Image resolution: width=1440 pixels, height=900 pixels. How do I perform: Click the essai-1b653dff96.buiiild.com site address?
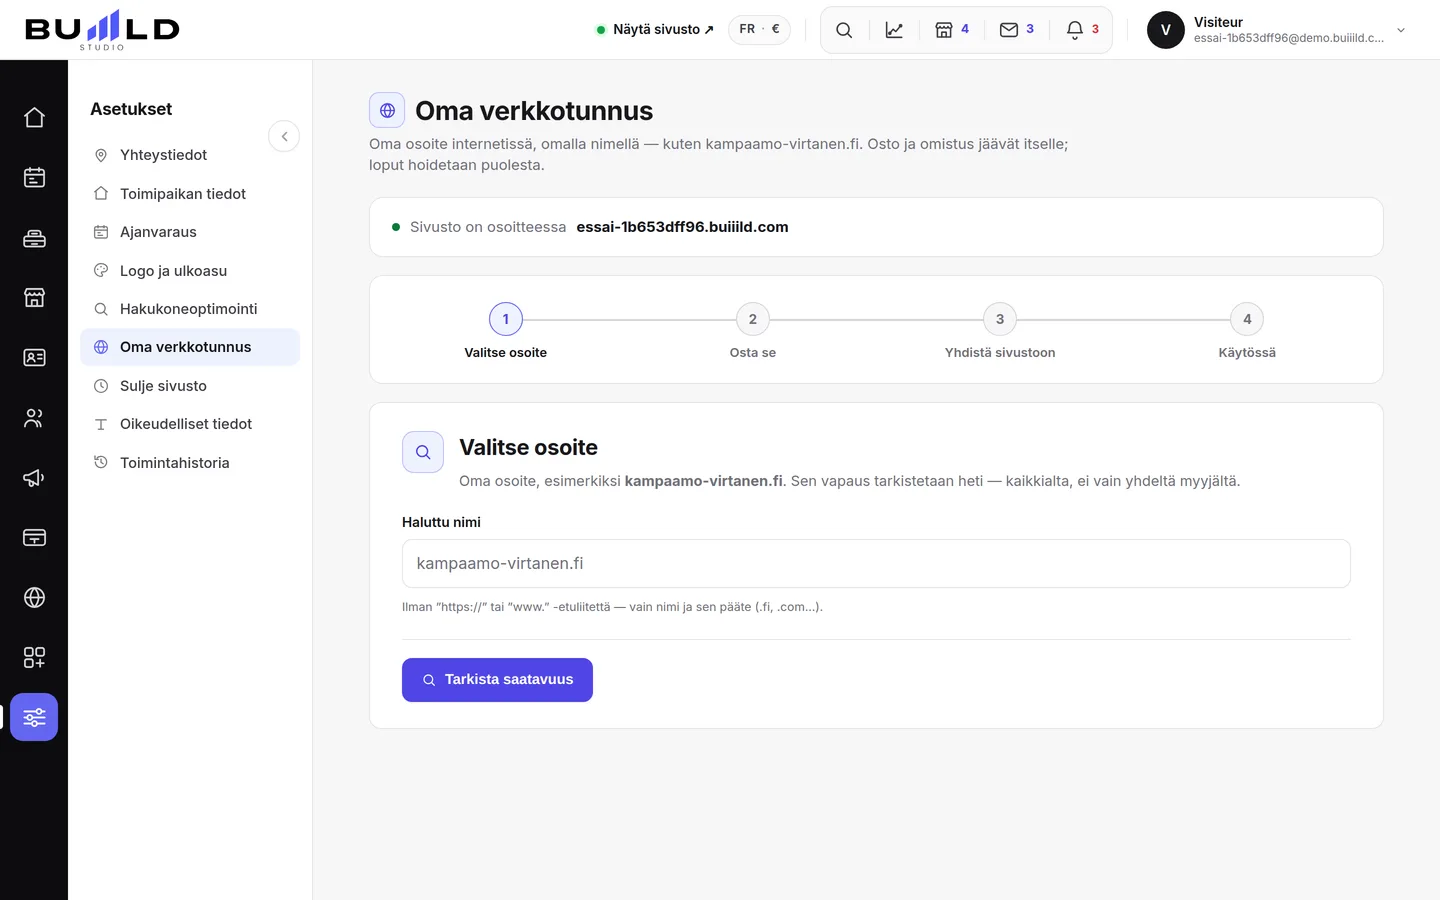coord(683,227)
